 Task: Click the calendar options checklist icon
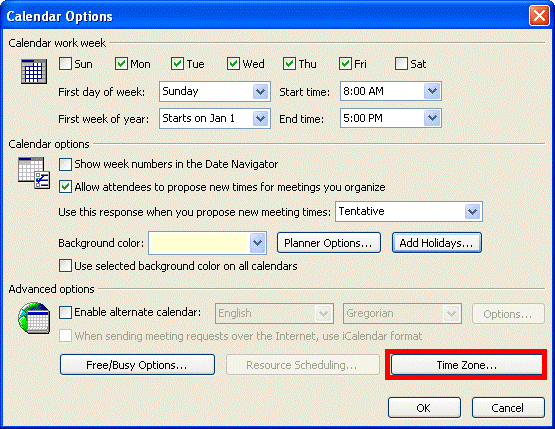(x=34, y=173)
